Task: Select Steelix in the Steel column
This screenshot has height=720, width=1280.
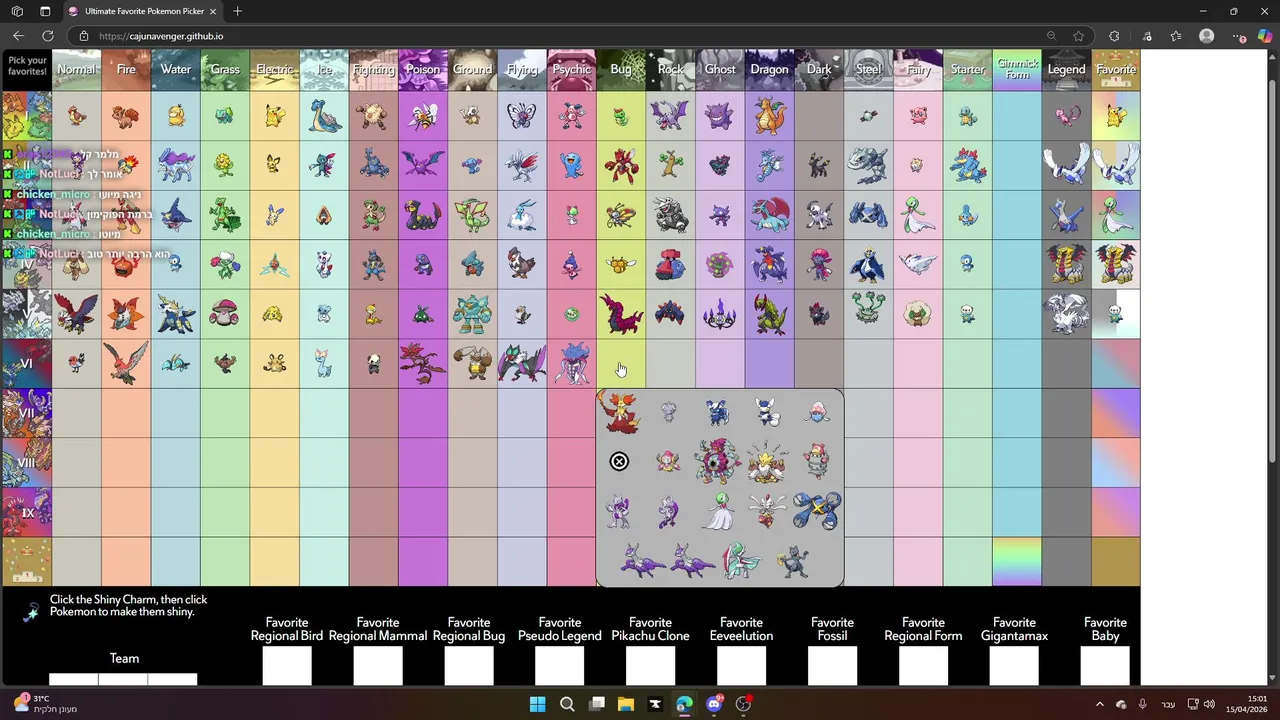Action: 868,165
